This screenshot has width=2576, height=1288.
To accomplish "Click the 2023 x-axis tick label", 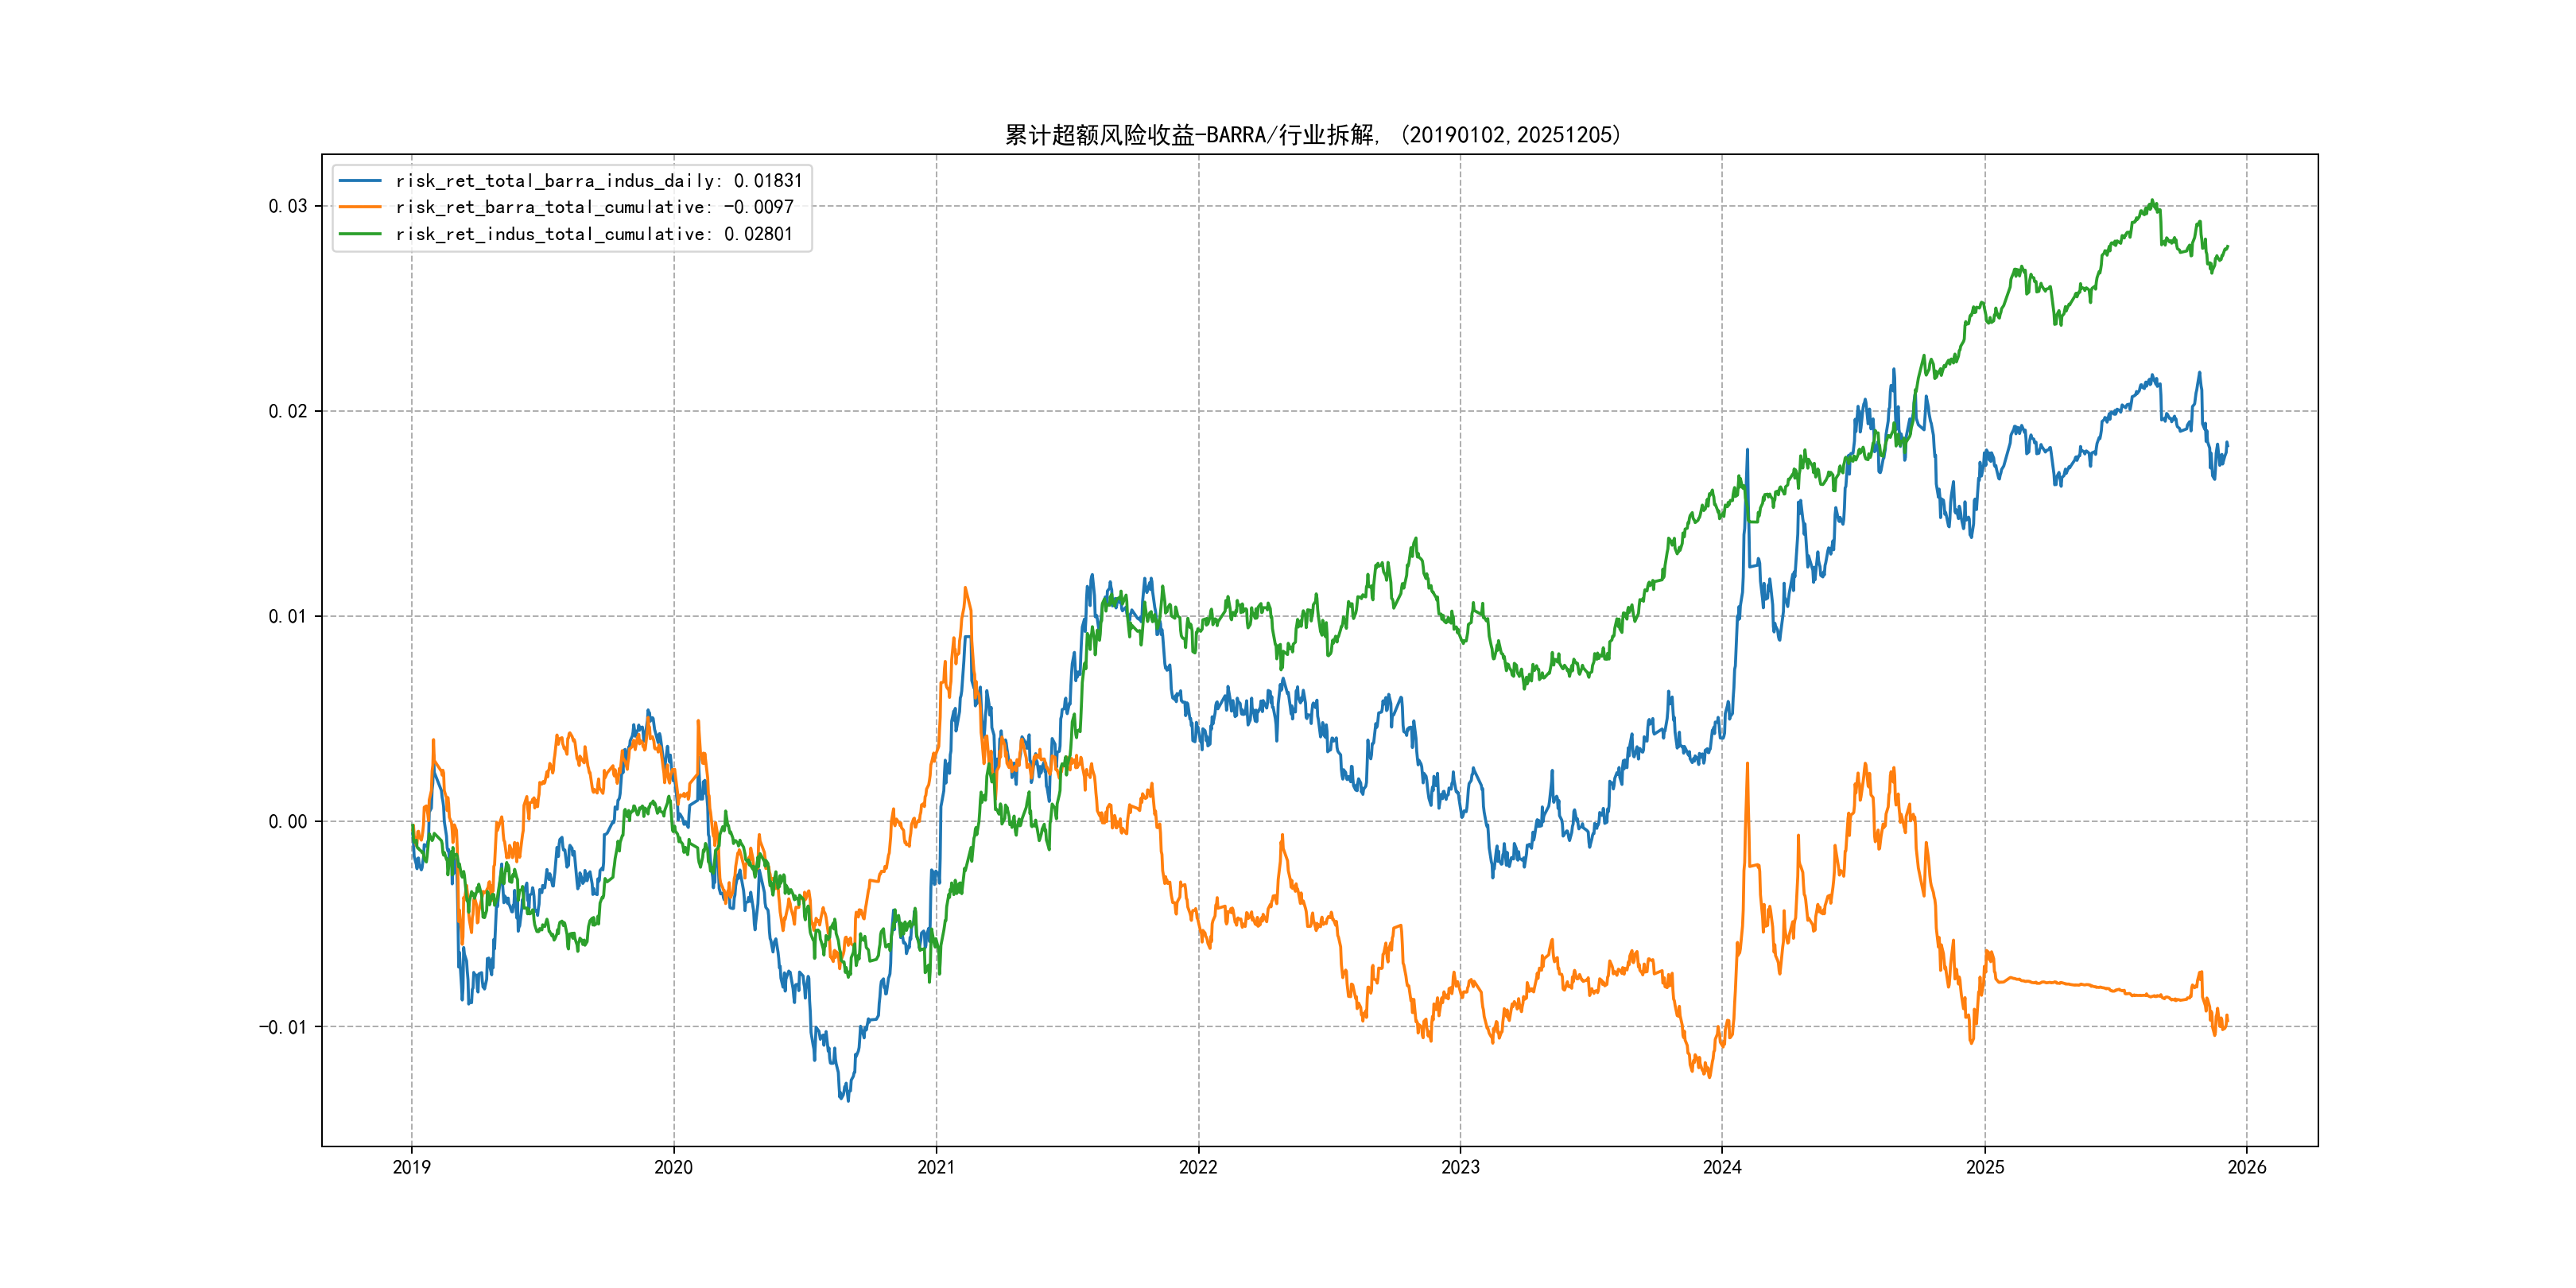I will point(1460,1167).
